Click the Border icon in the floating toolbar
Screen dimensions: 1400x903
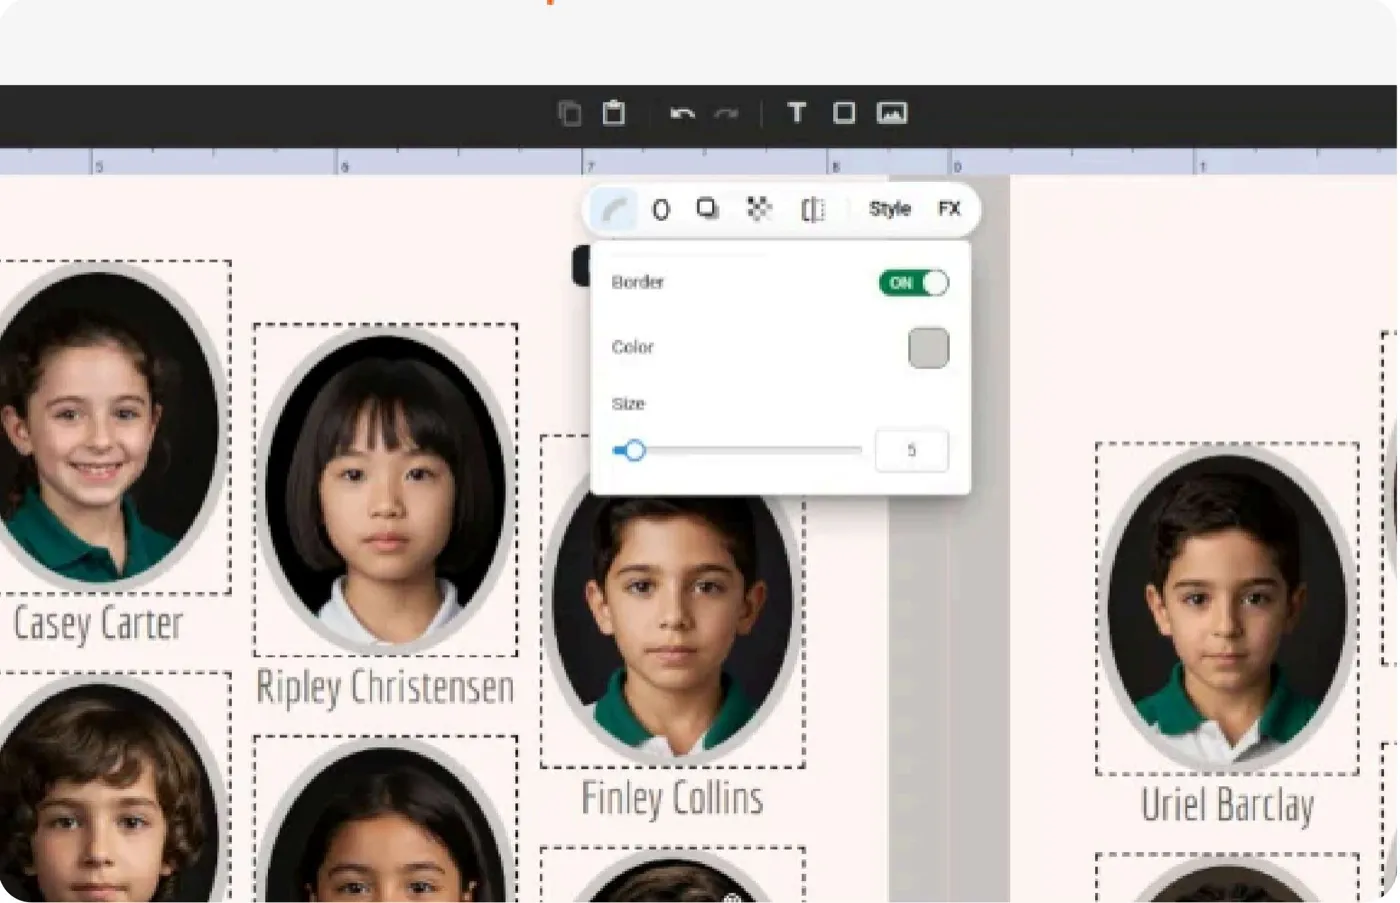[614, 209]
